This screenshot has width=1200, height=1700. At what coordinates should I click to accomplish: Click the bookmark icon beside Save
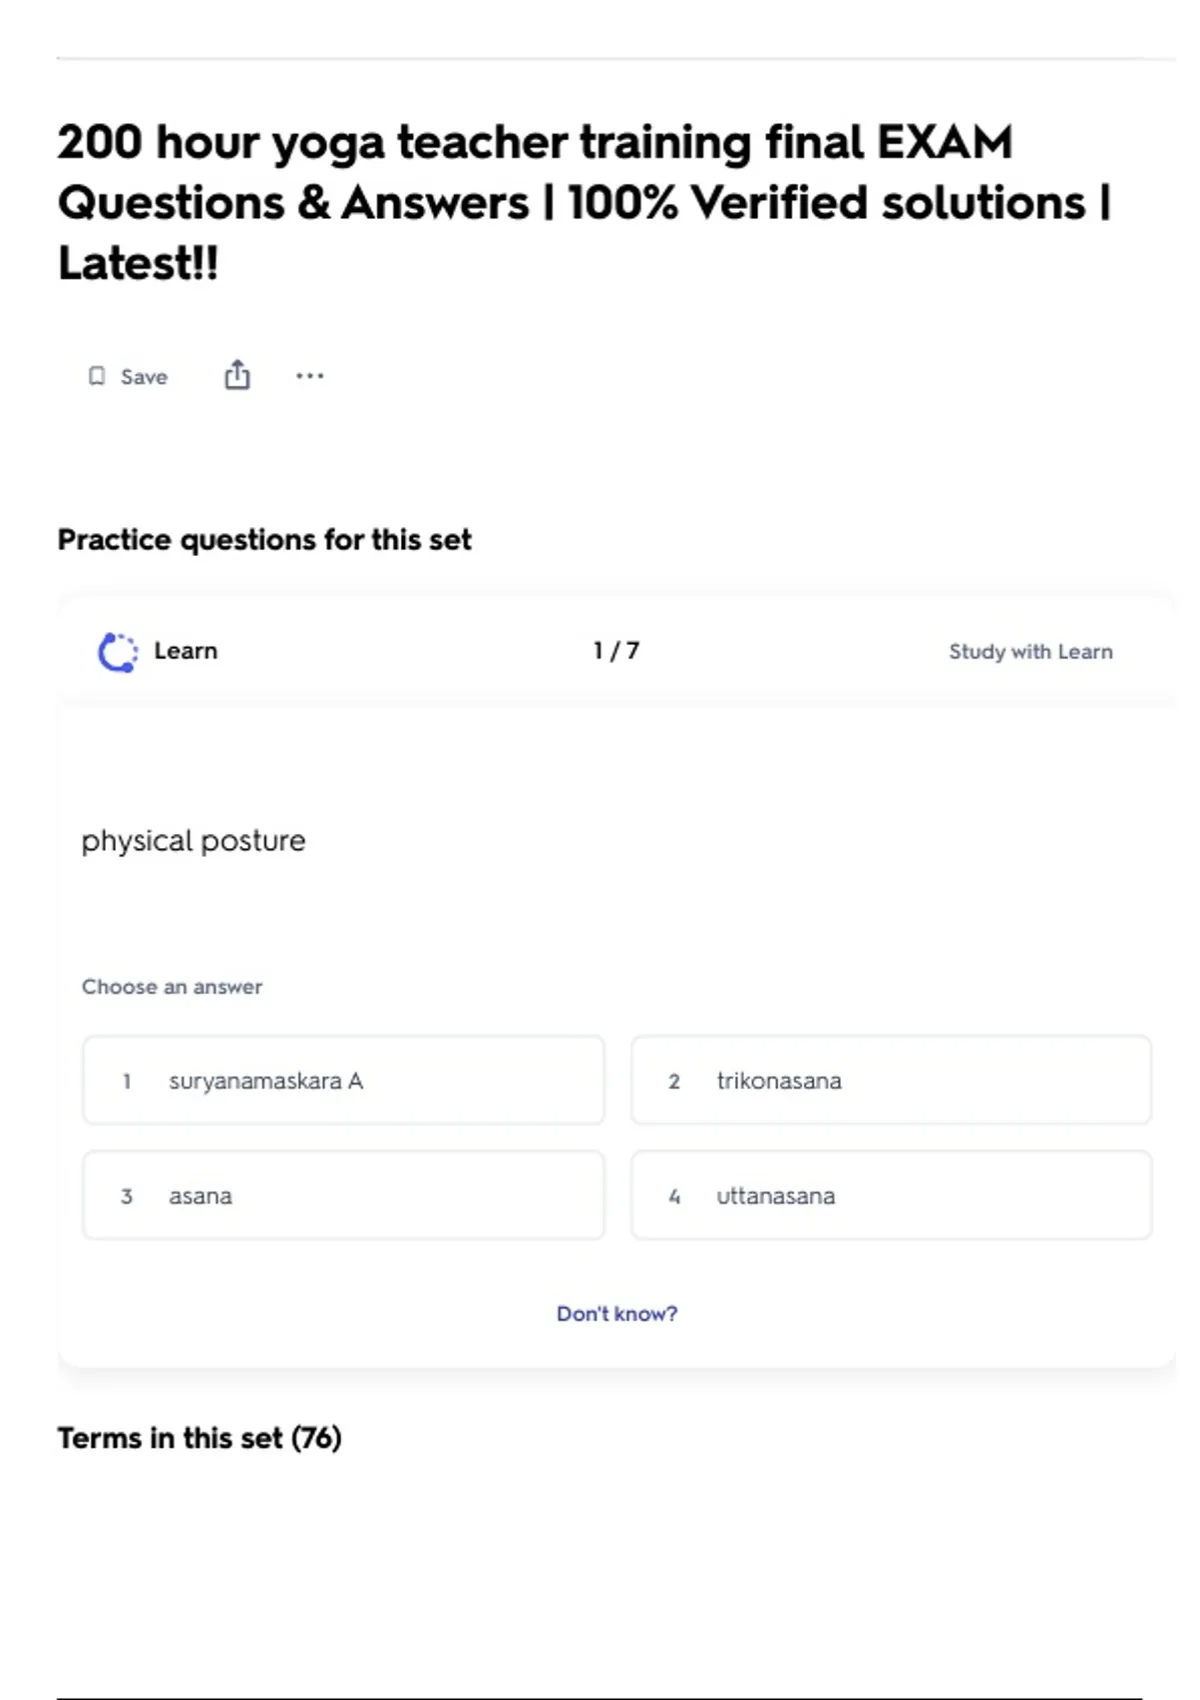(97, 376)
